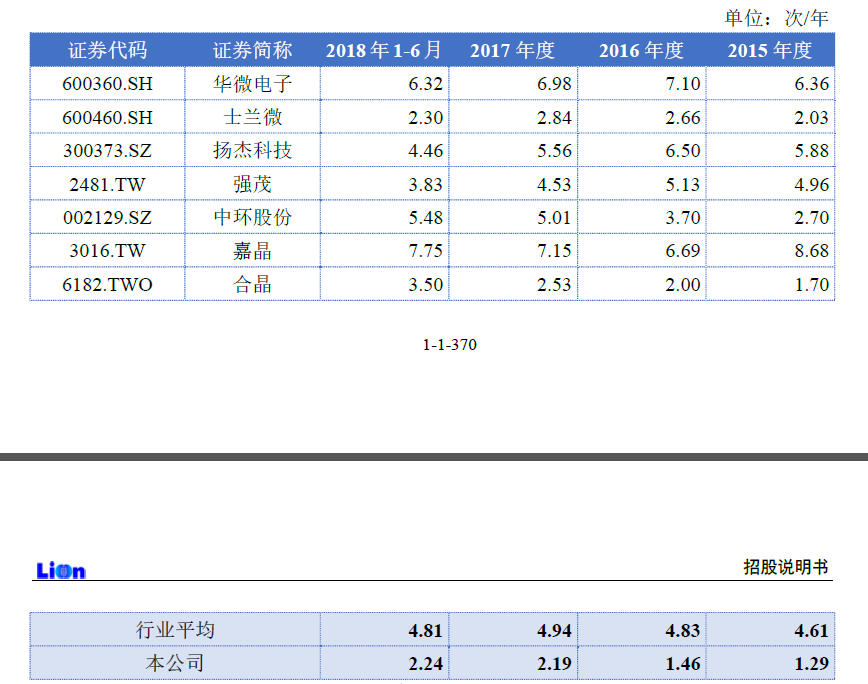Click industry average 2016 value 4.83
The image size is (868, 684).
(683, 630)
